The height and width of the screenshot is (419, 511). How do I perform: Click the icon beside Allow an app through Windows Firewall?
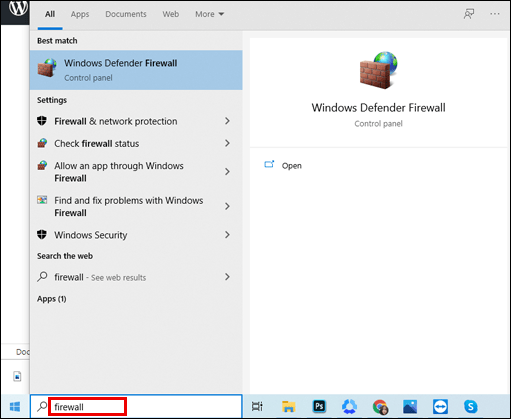point(42,165)
